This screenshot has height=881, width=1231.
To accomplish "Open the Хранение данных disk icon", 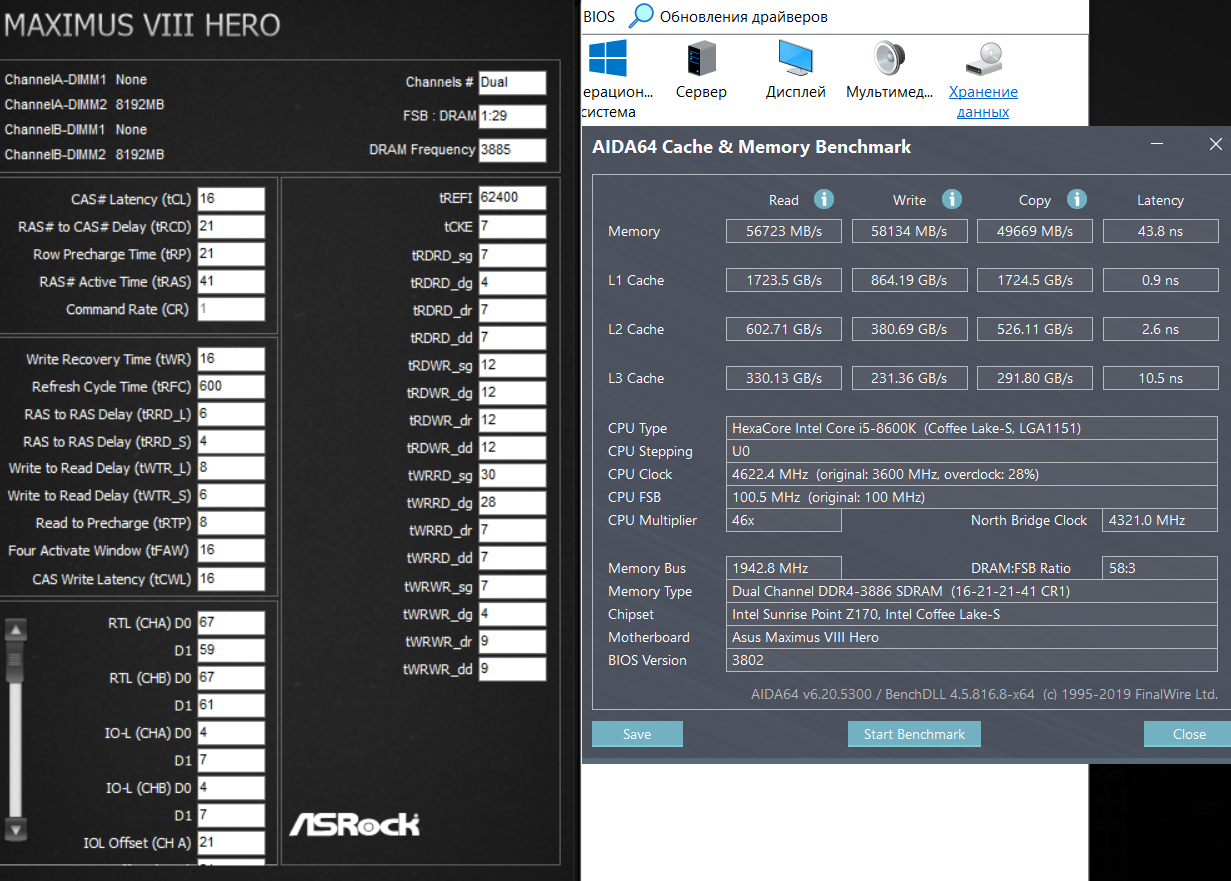I will coord(983,58).
